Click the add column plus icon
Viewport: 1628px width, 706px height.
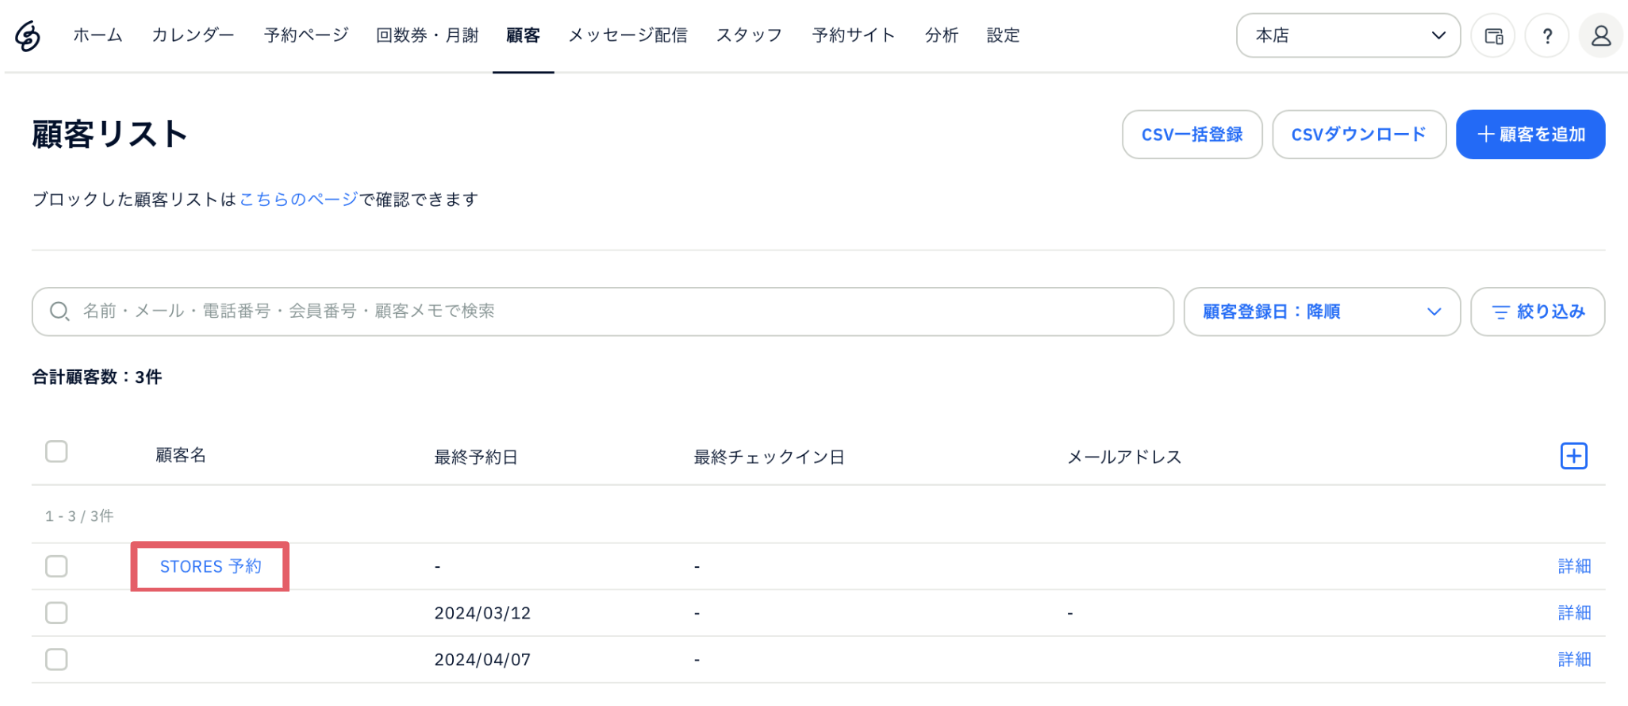1574,456
